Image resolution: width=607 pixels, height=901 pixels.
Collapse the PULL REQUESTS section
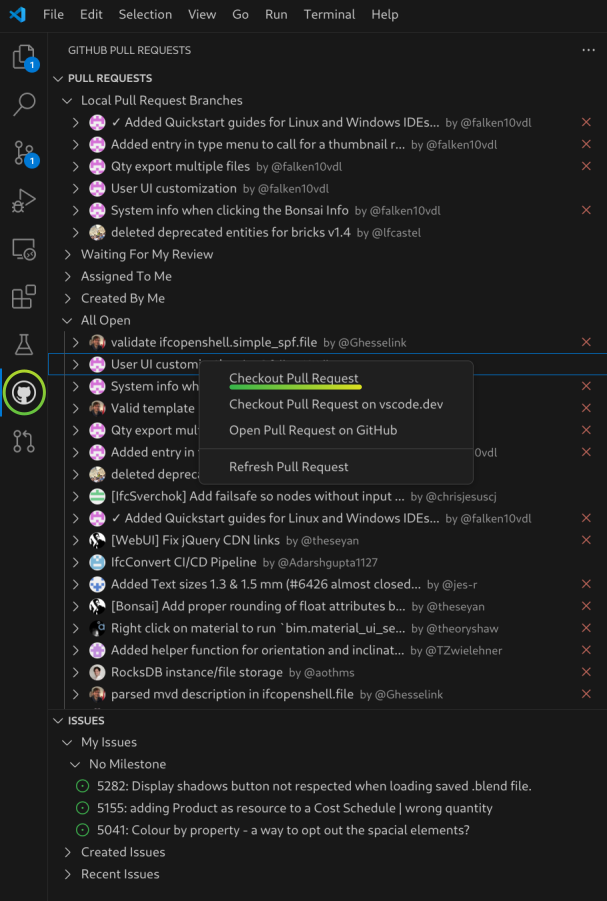pyautogui.click(x=57, y=78)
